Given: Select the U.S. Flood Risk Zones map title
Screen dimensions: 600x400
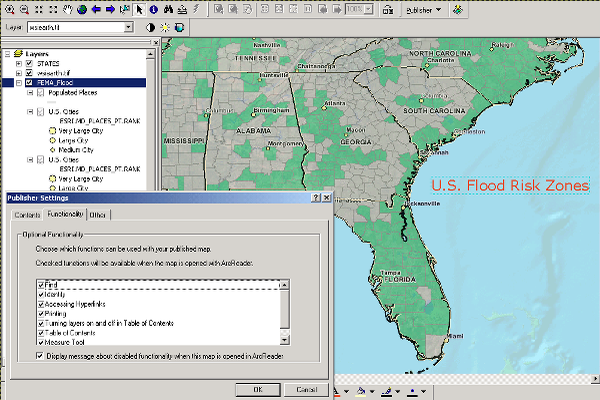Looking at the screenshot, I should coord(510,186).
